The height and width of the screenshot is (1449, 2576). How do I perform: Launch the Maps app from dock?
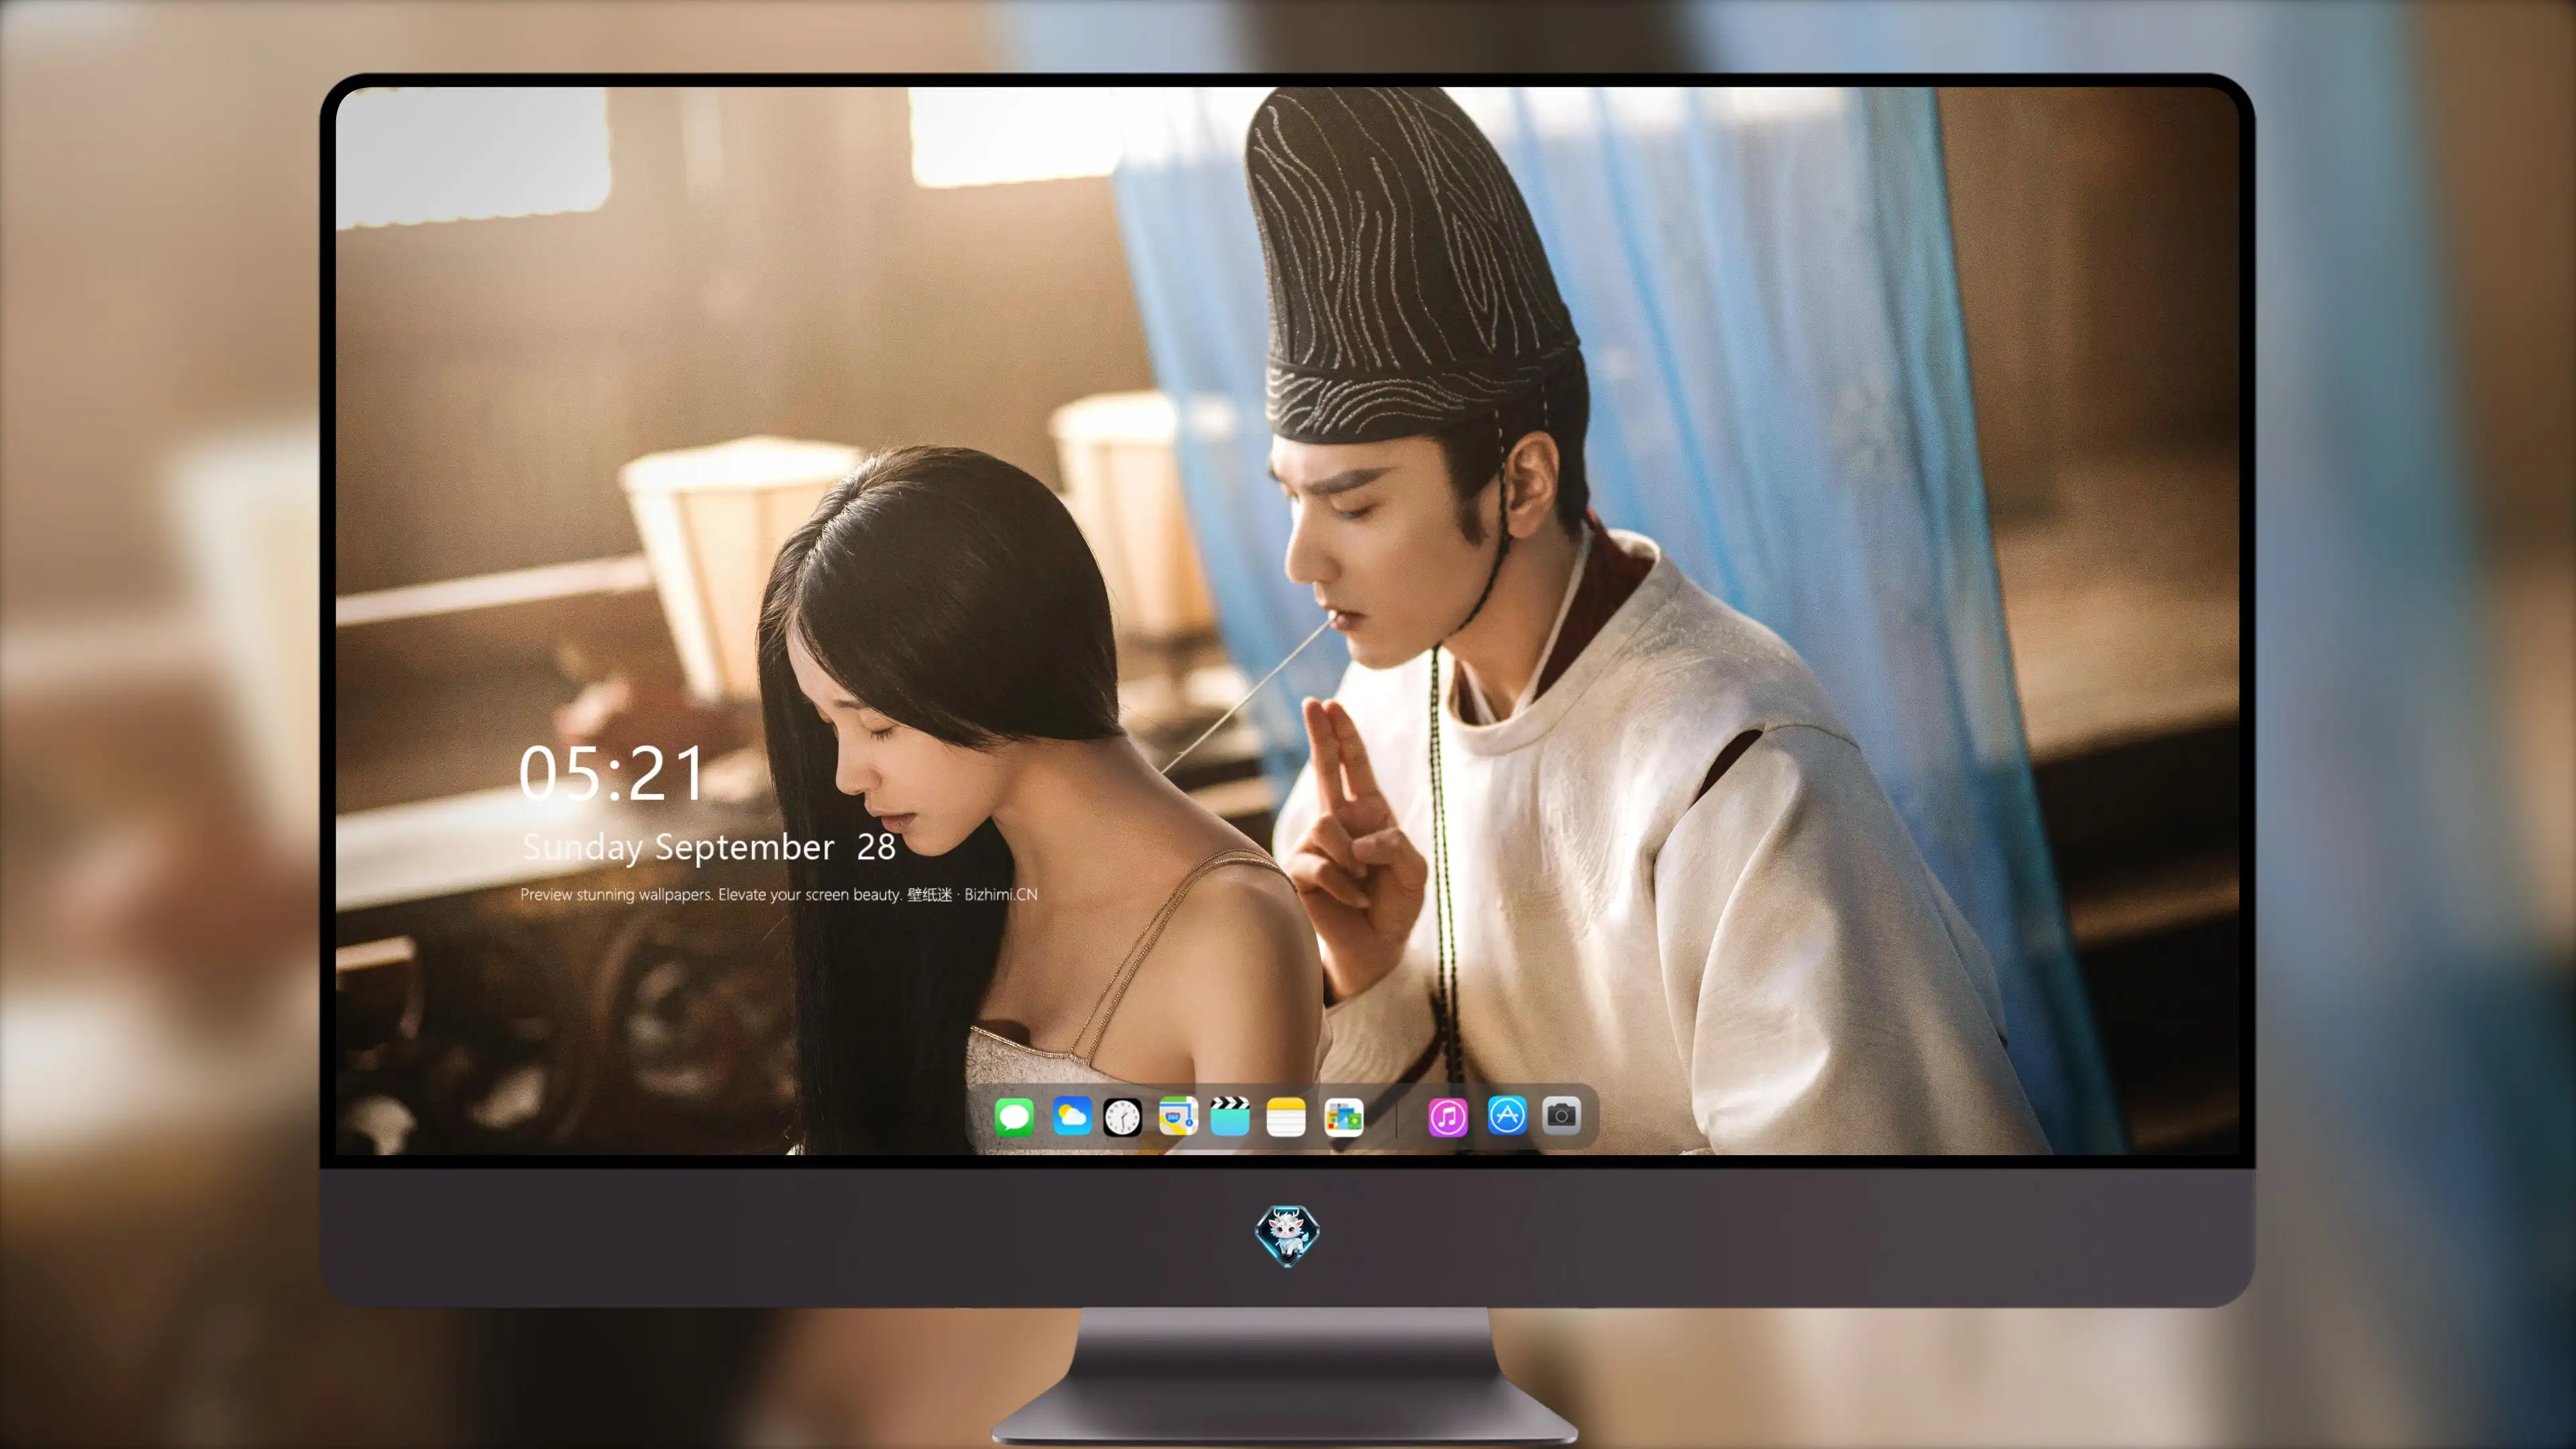(1178, 1116)
